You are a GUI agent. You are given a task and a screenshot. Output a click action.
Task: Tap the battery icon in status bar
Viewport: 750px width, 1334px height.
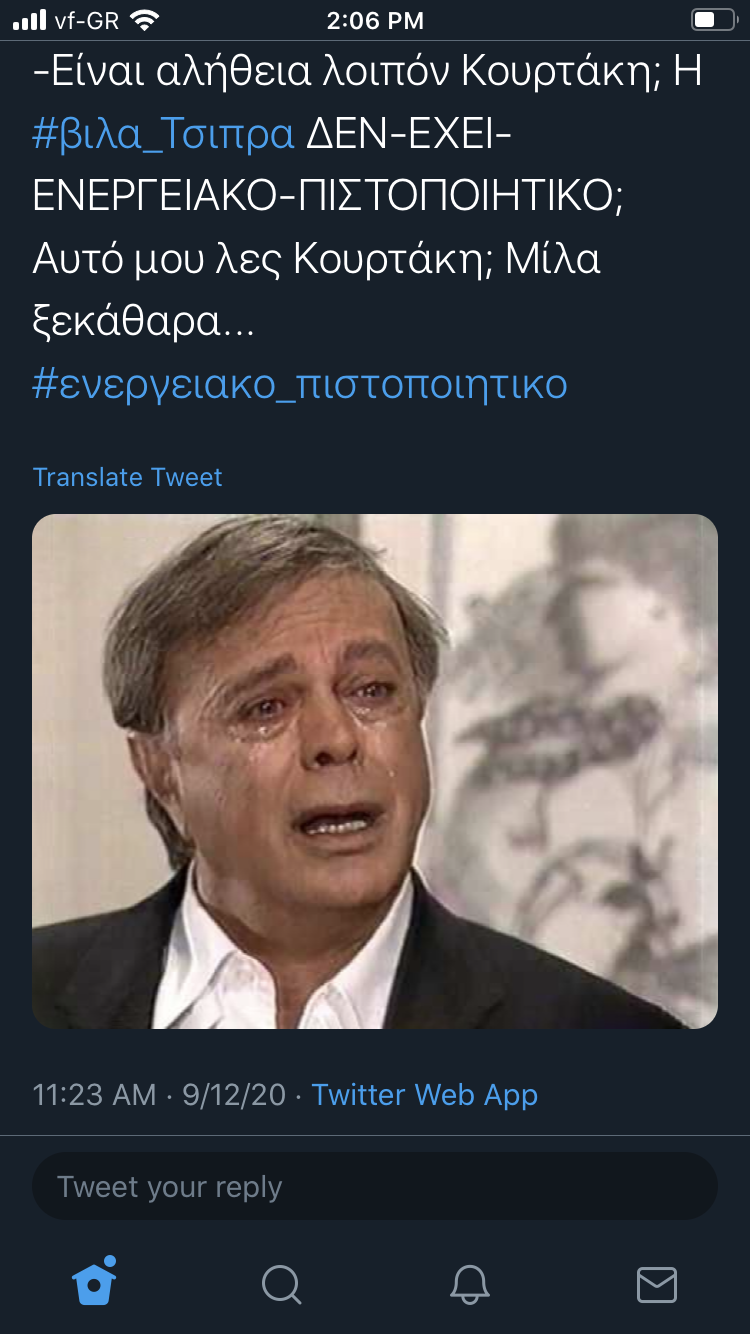[x=713, y=20]
